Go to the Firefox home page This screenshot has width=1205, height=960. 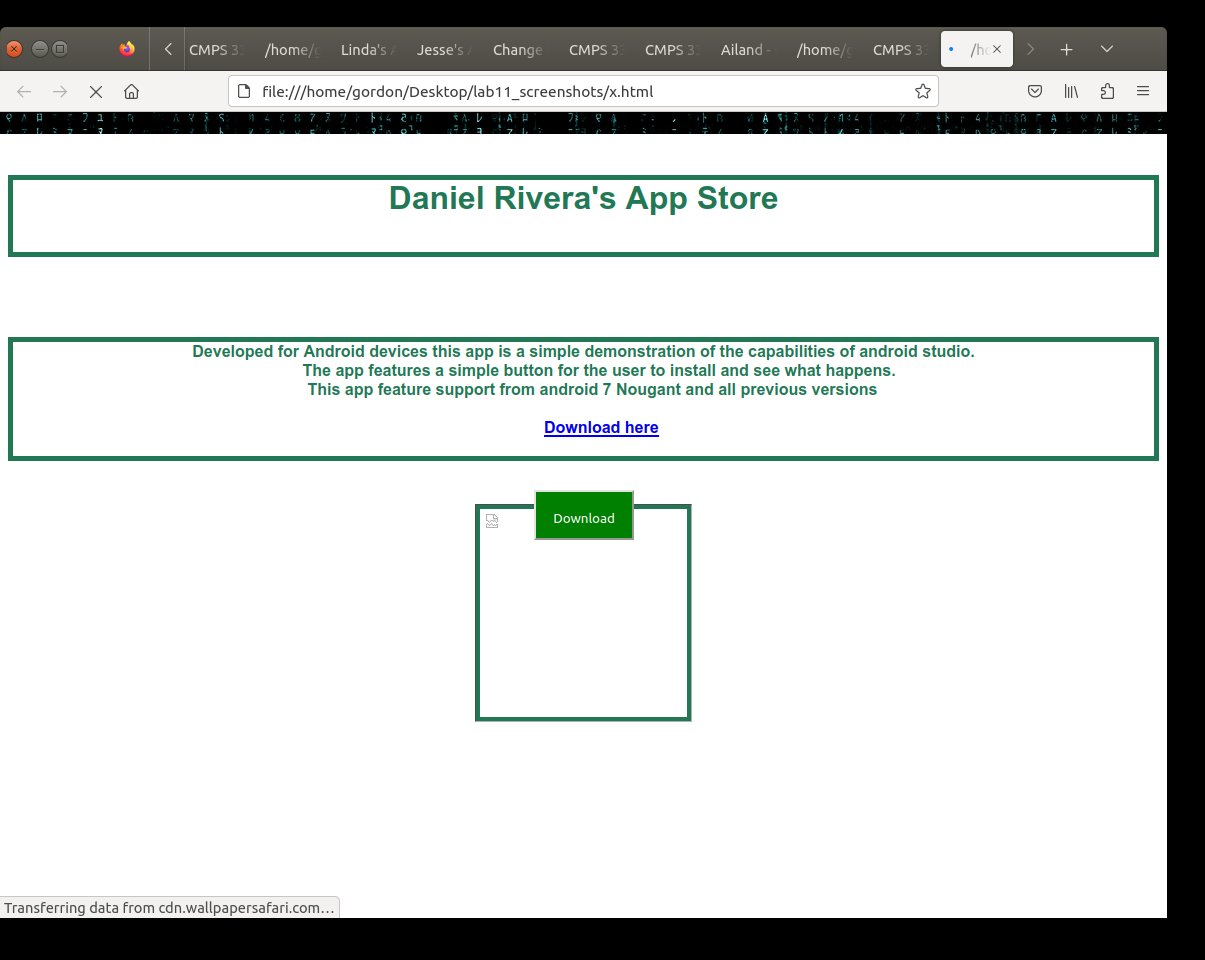131,92
